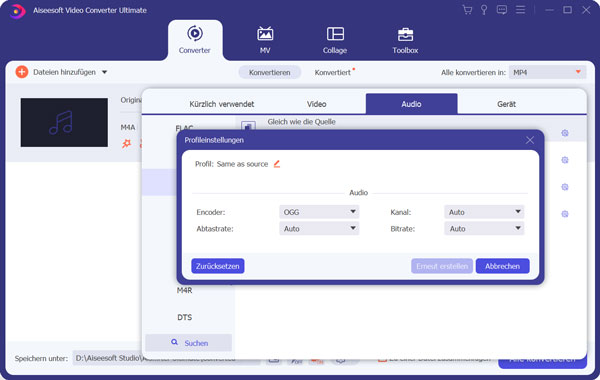Select the audio file music thumbnail

(x=64, y=122)
